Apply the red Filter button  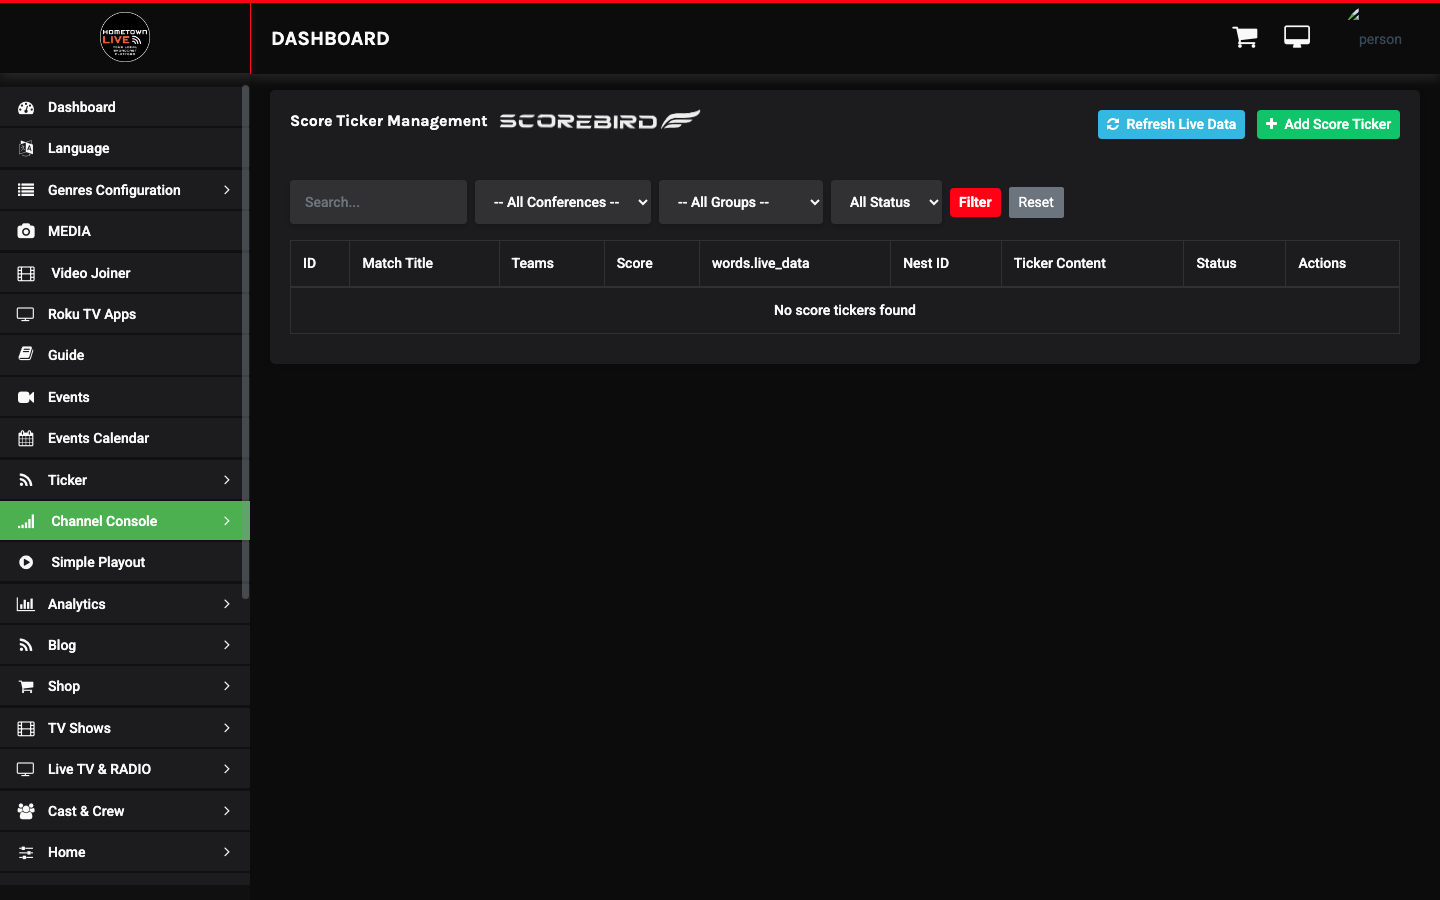pos(975,202)
